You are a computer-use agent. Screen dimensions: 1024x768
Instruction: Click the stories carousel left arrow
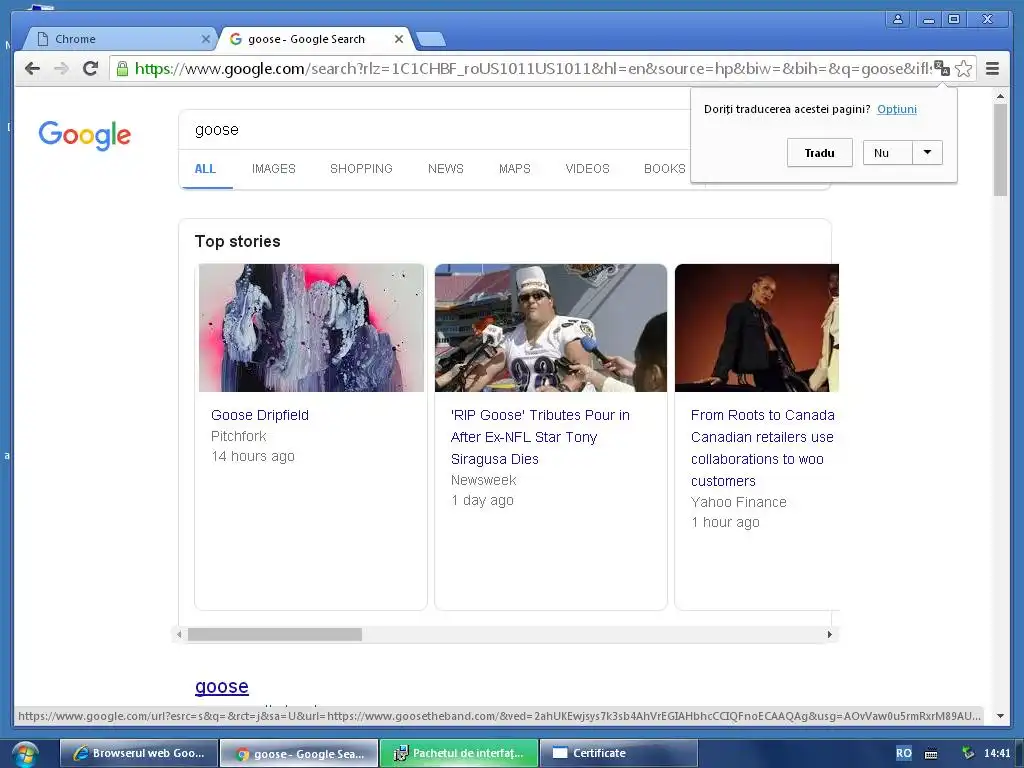[x=179, y=634]
